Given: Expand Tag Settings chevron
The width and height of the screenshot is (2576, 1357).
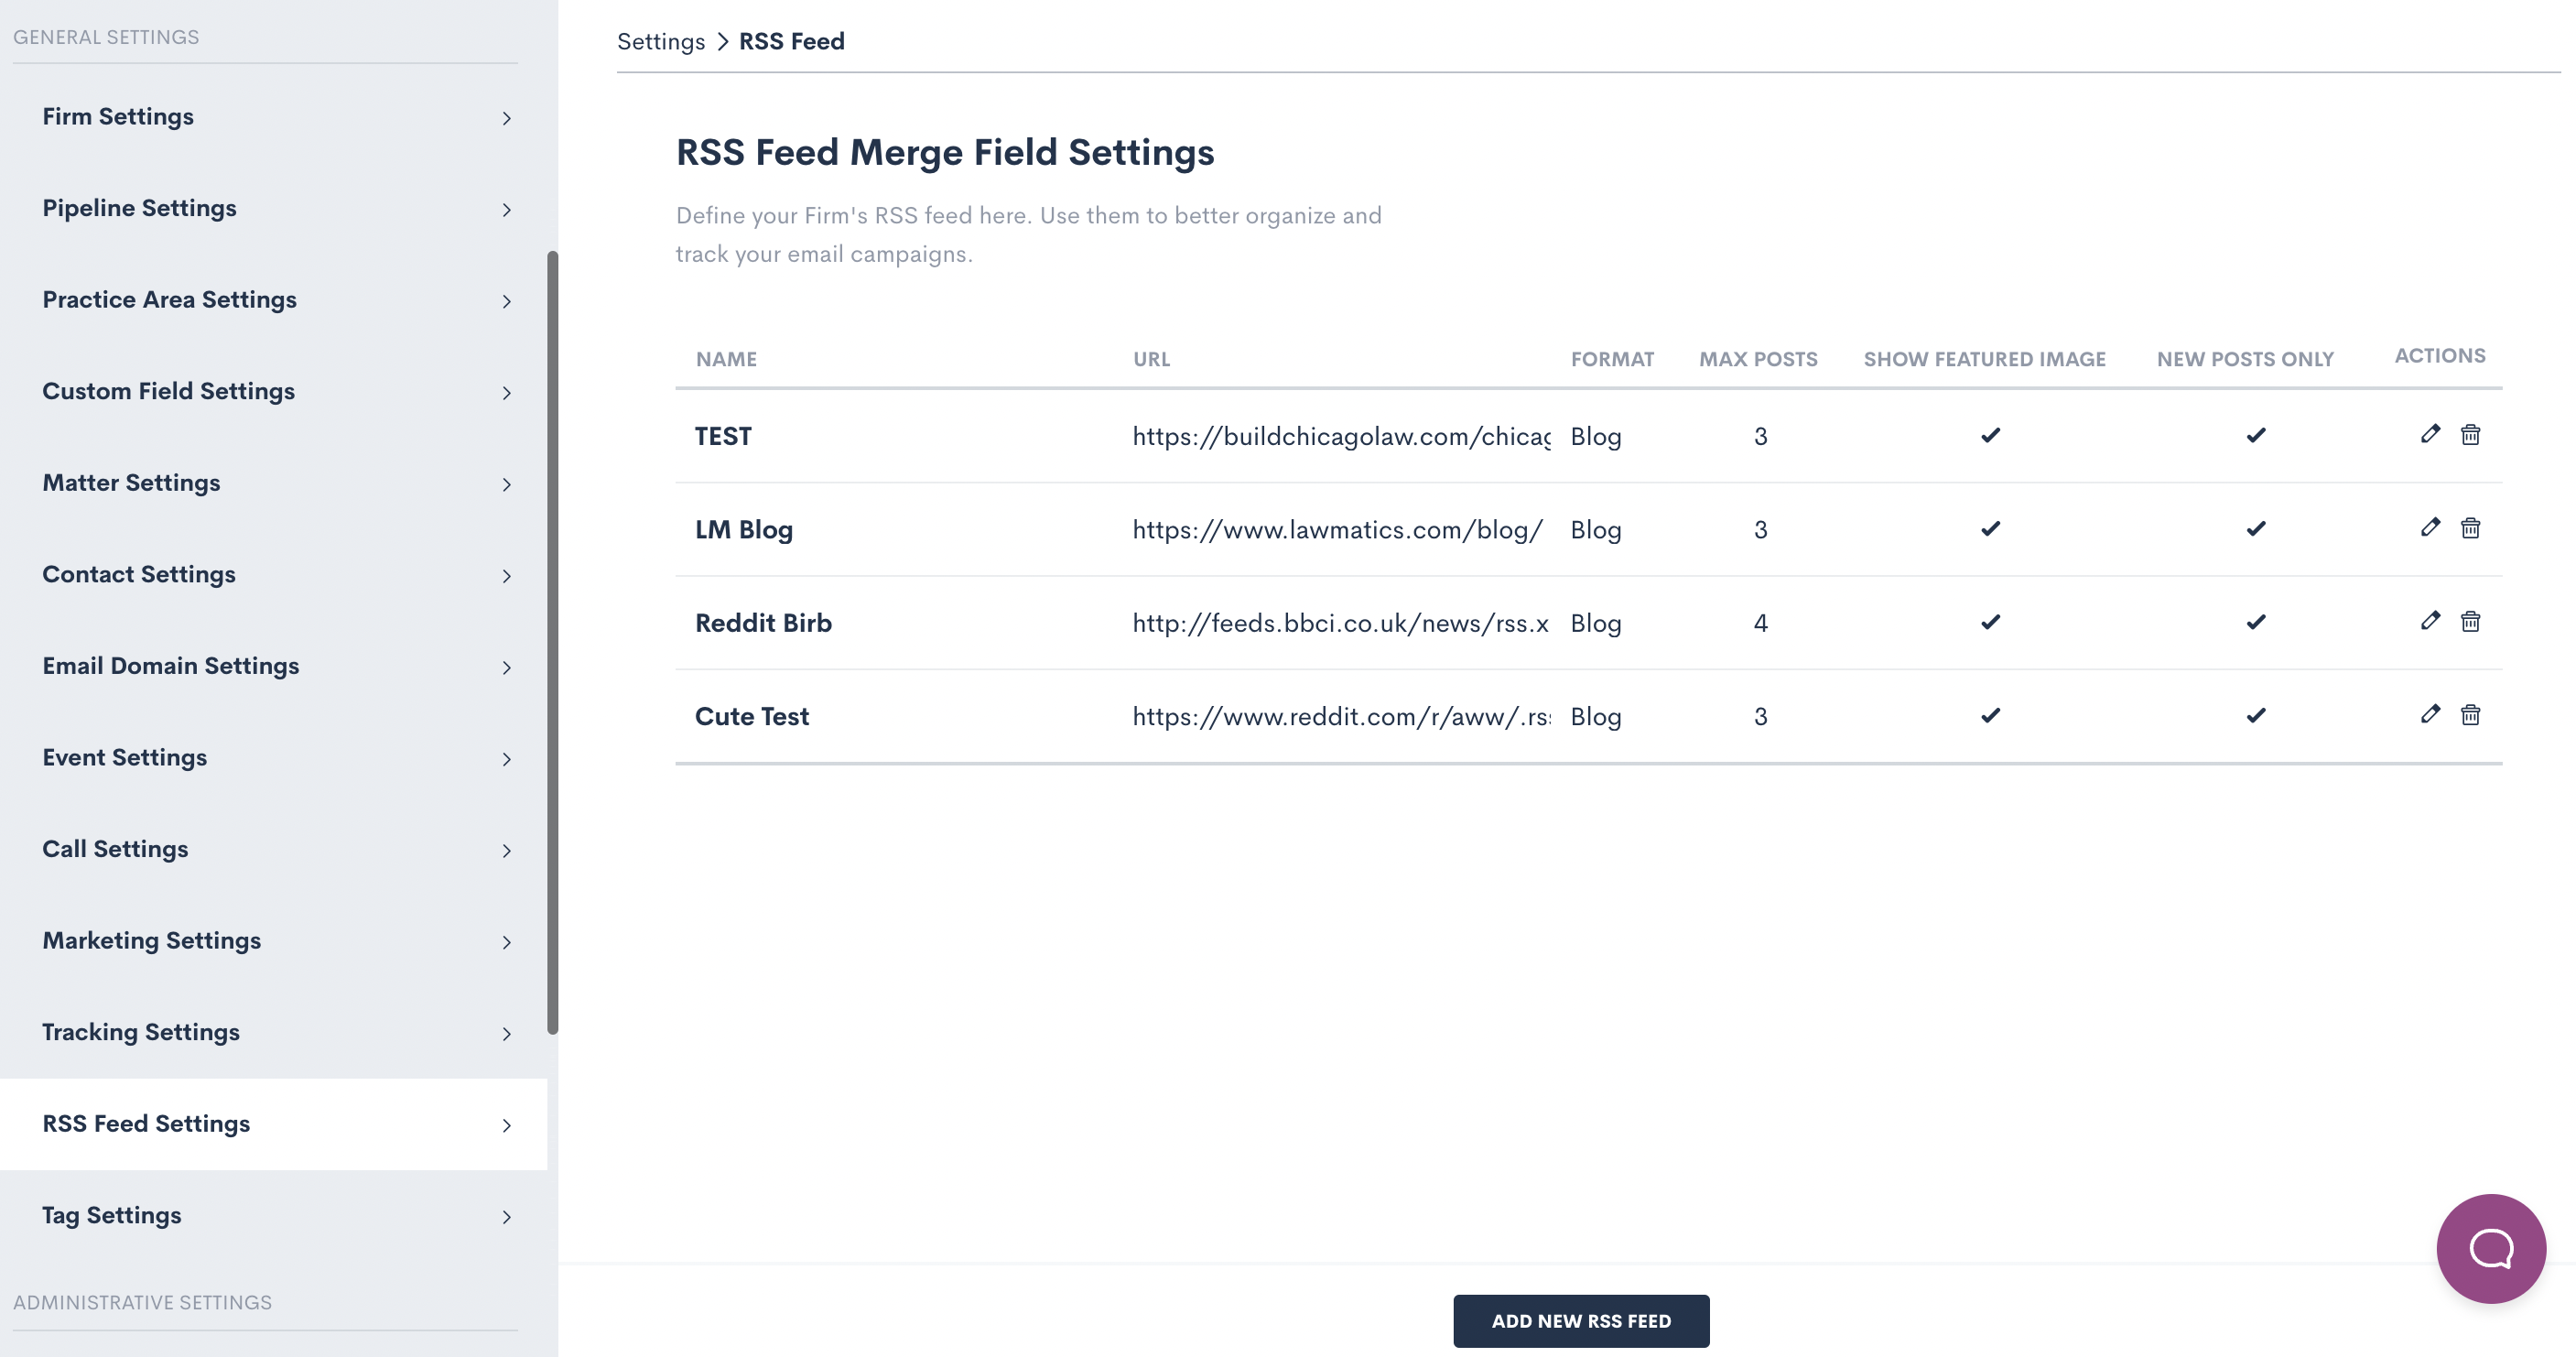Looking at the screenshot, I should 507,1217.
